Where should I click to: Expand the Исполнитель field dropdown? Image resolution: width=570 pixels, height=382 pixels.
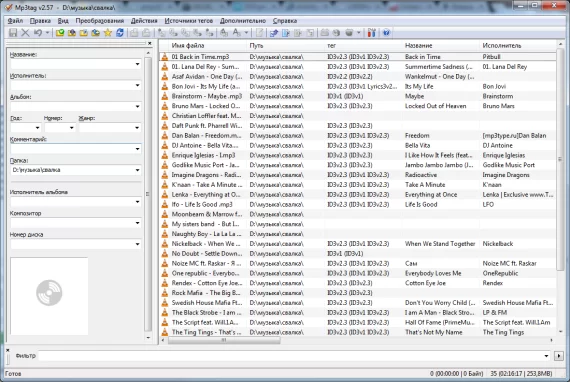click(x=137, y=85)
